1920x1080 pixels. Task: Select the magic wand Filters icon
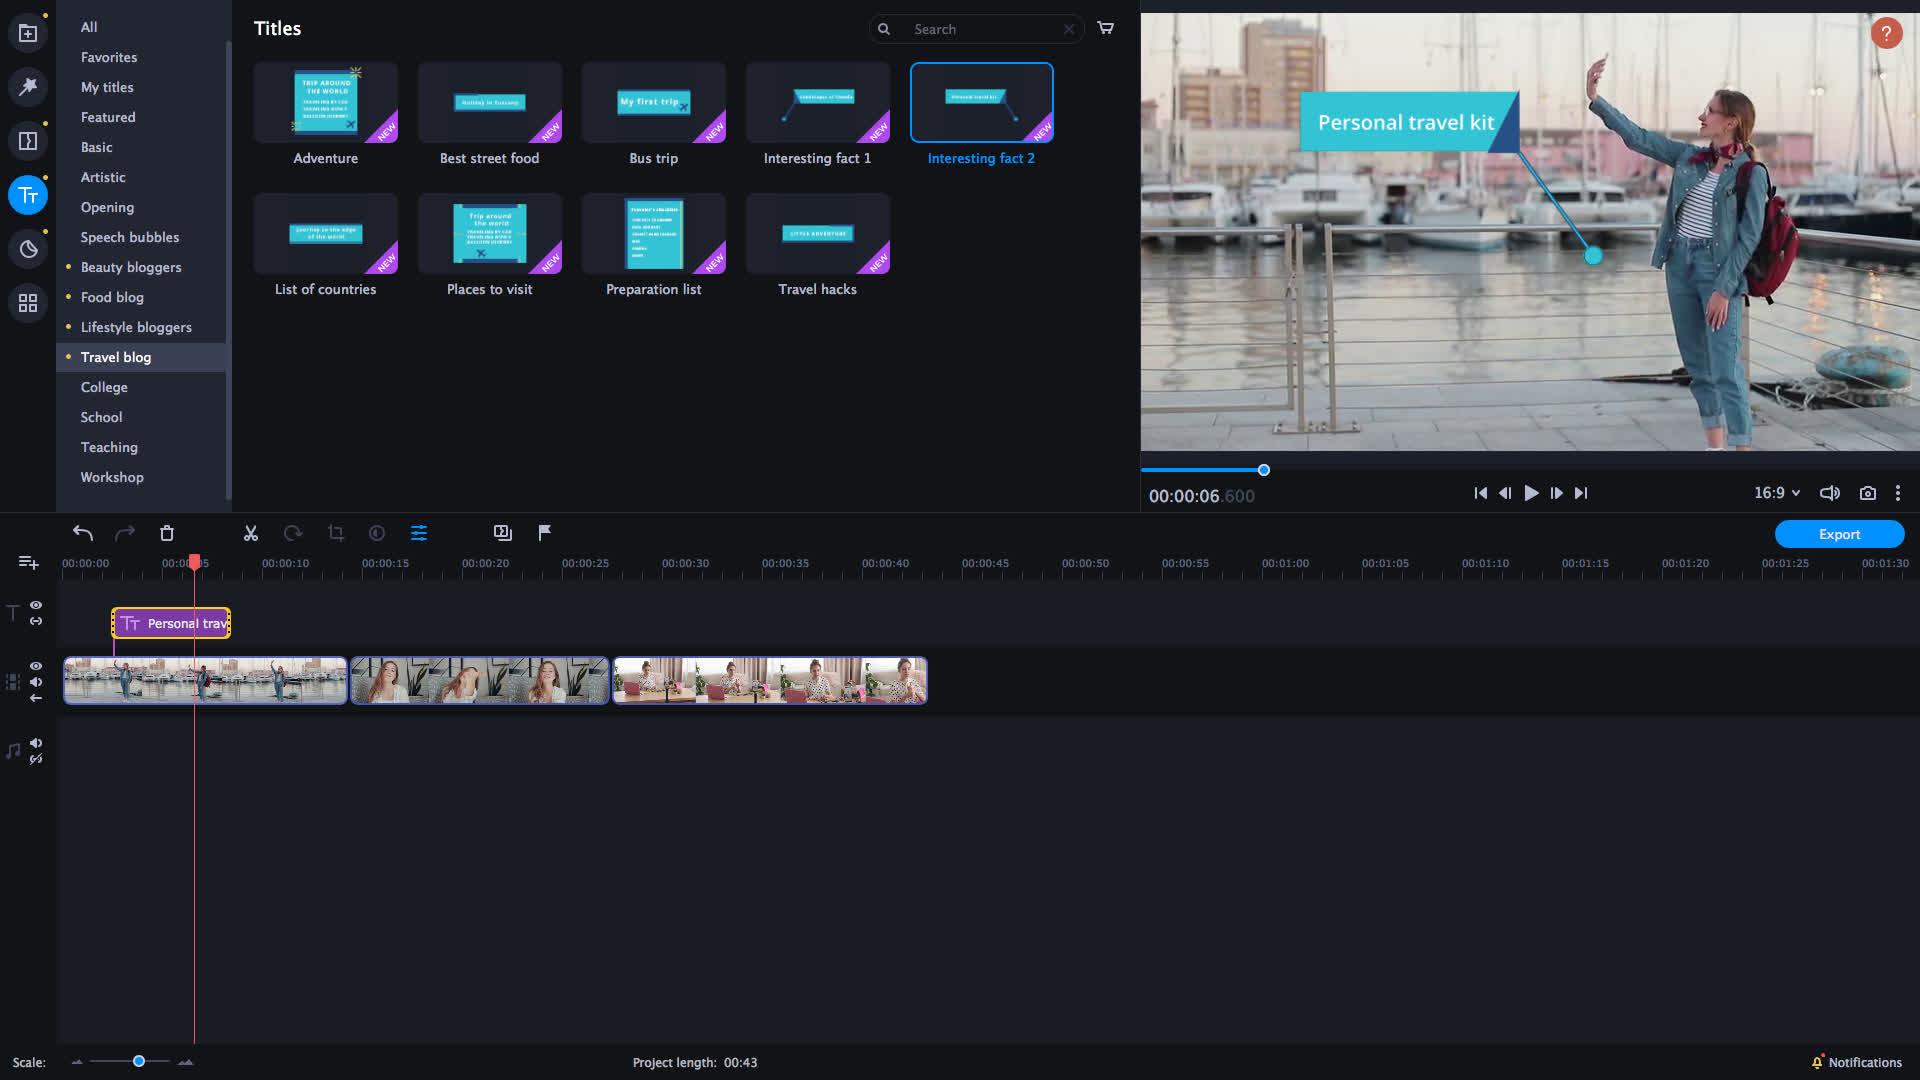tap(28, 86)
